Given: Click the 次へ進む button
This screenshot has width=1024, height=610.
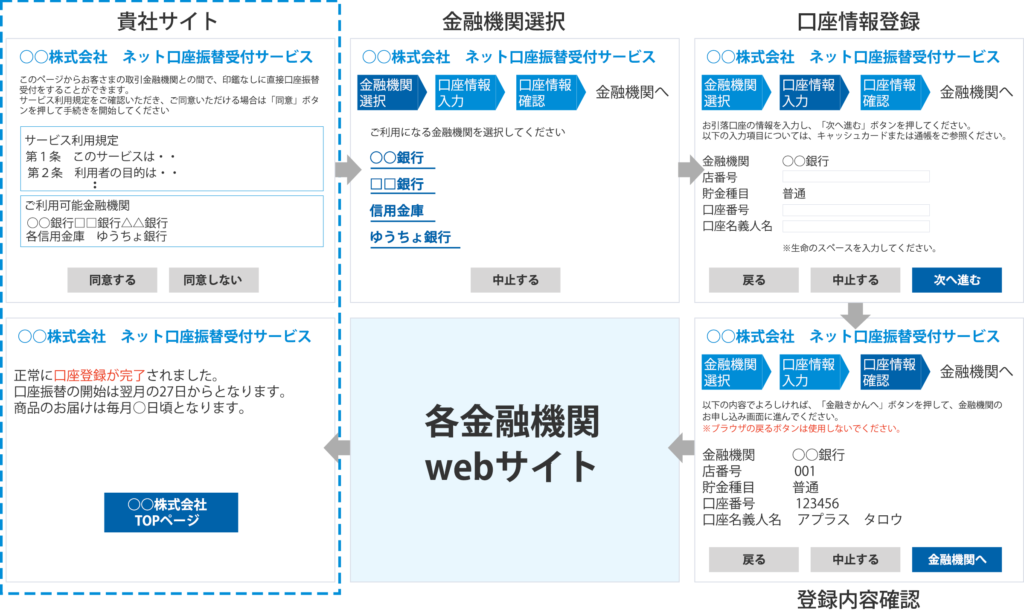Looking at the screenshot, I should coord(957,280).
